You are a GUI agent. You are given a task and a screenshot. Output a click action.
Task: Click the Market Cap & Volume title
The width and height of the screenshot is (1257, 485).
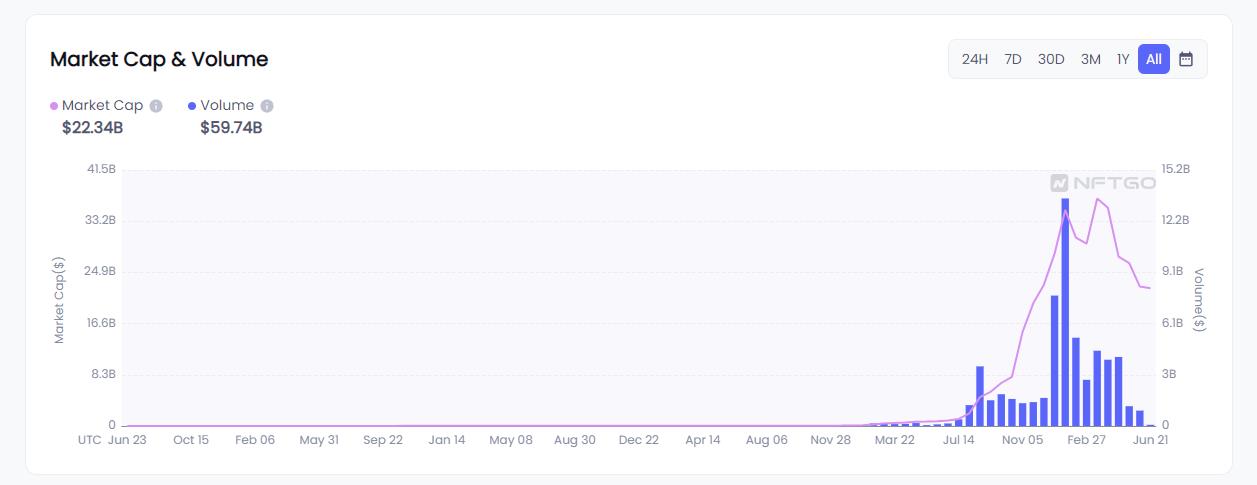159,59
